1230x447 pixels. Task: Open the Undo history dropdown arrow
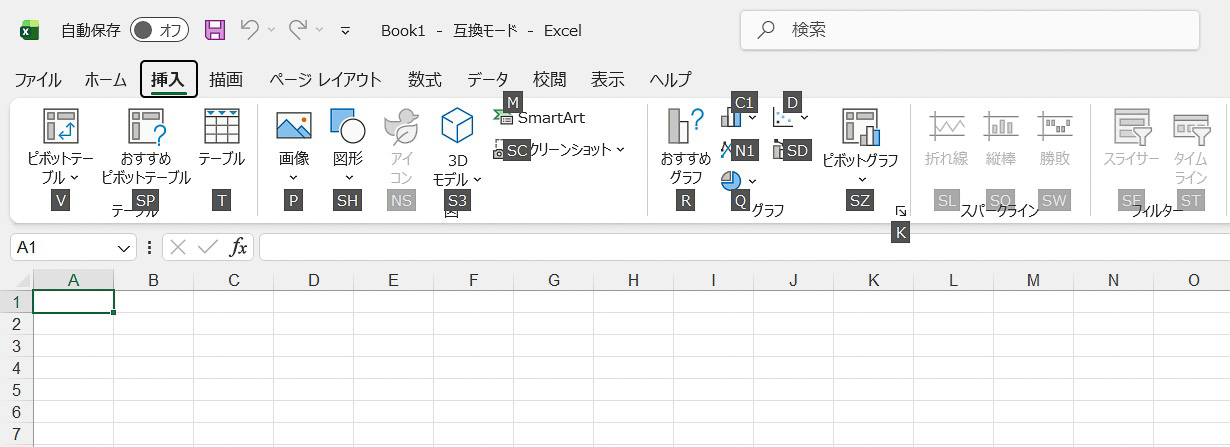point(271,31)
